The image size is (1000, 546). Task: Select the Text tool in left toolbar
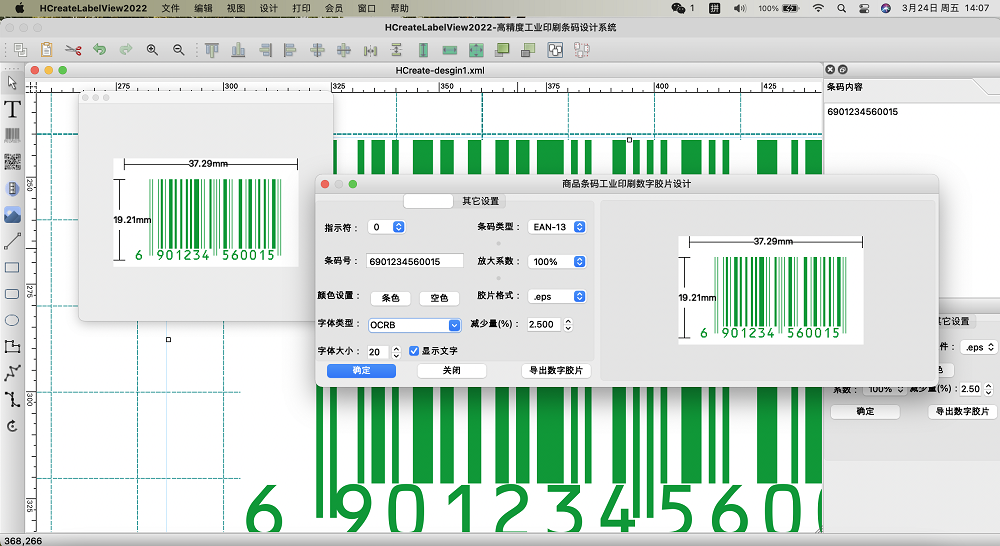click(x=12, y=109)
